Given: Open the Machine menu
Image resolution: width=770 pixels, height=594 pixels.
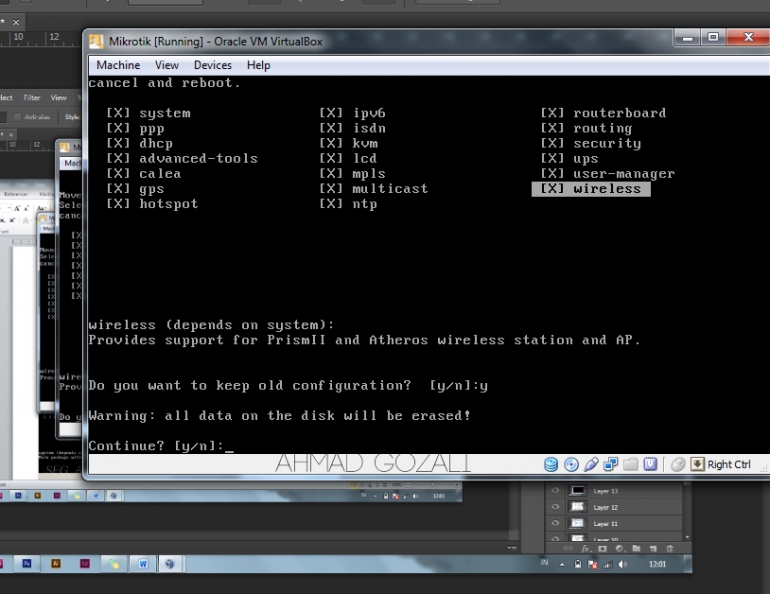Looking at the screenshot, I should [118, 65].
